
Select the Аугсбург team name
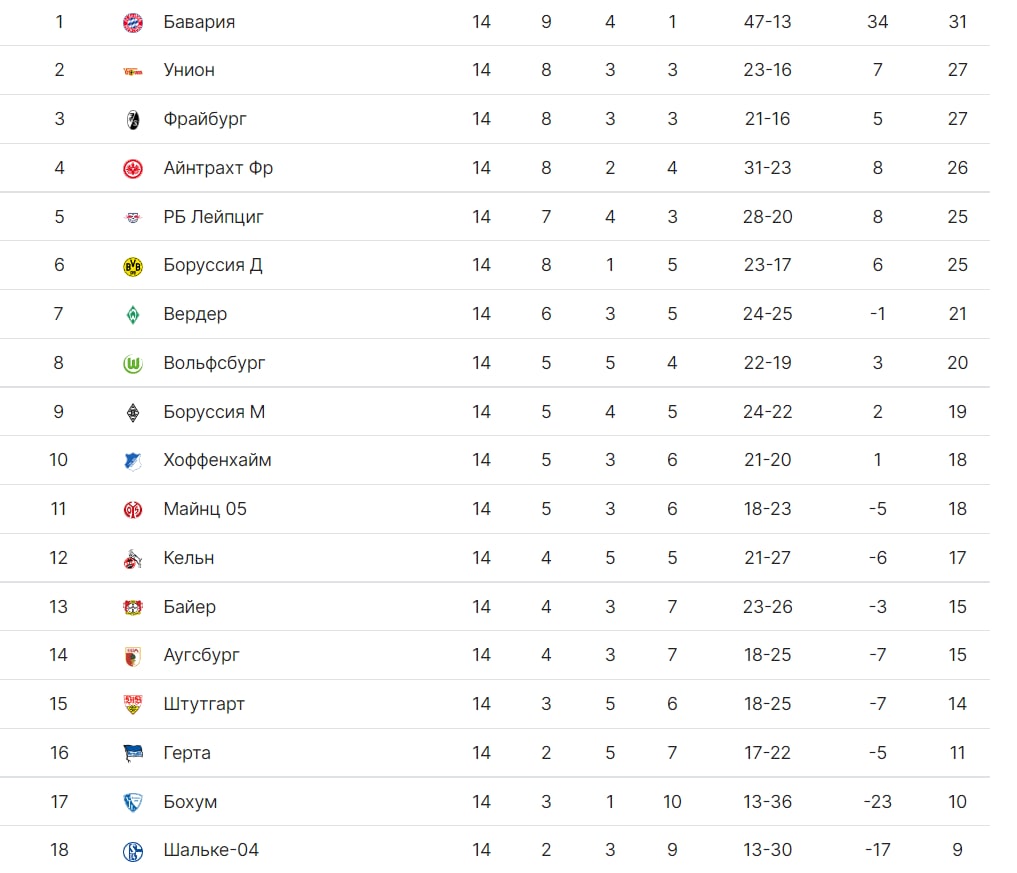(201, 655)
